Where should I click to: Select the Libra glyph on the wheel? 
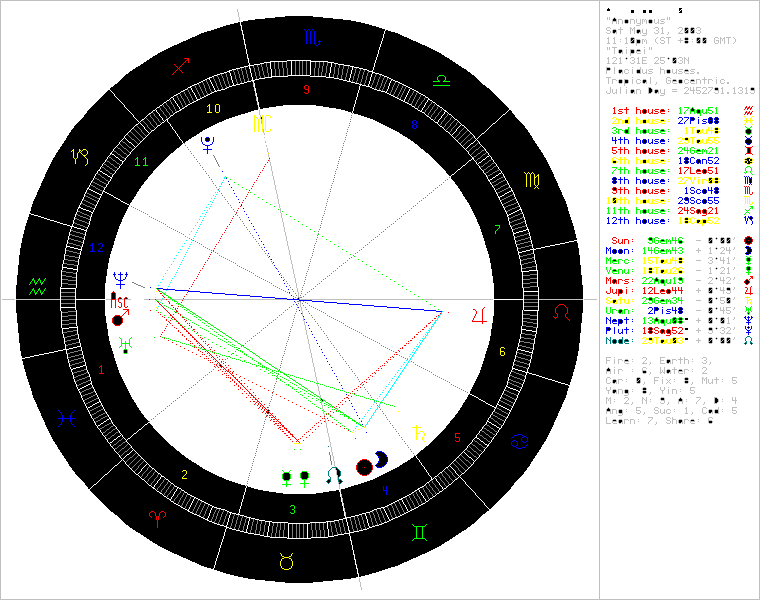(441, 80)
